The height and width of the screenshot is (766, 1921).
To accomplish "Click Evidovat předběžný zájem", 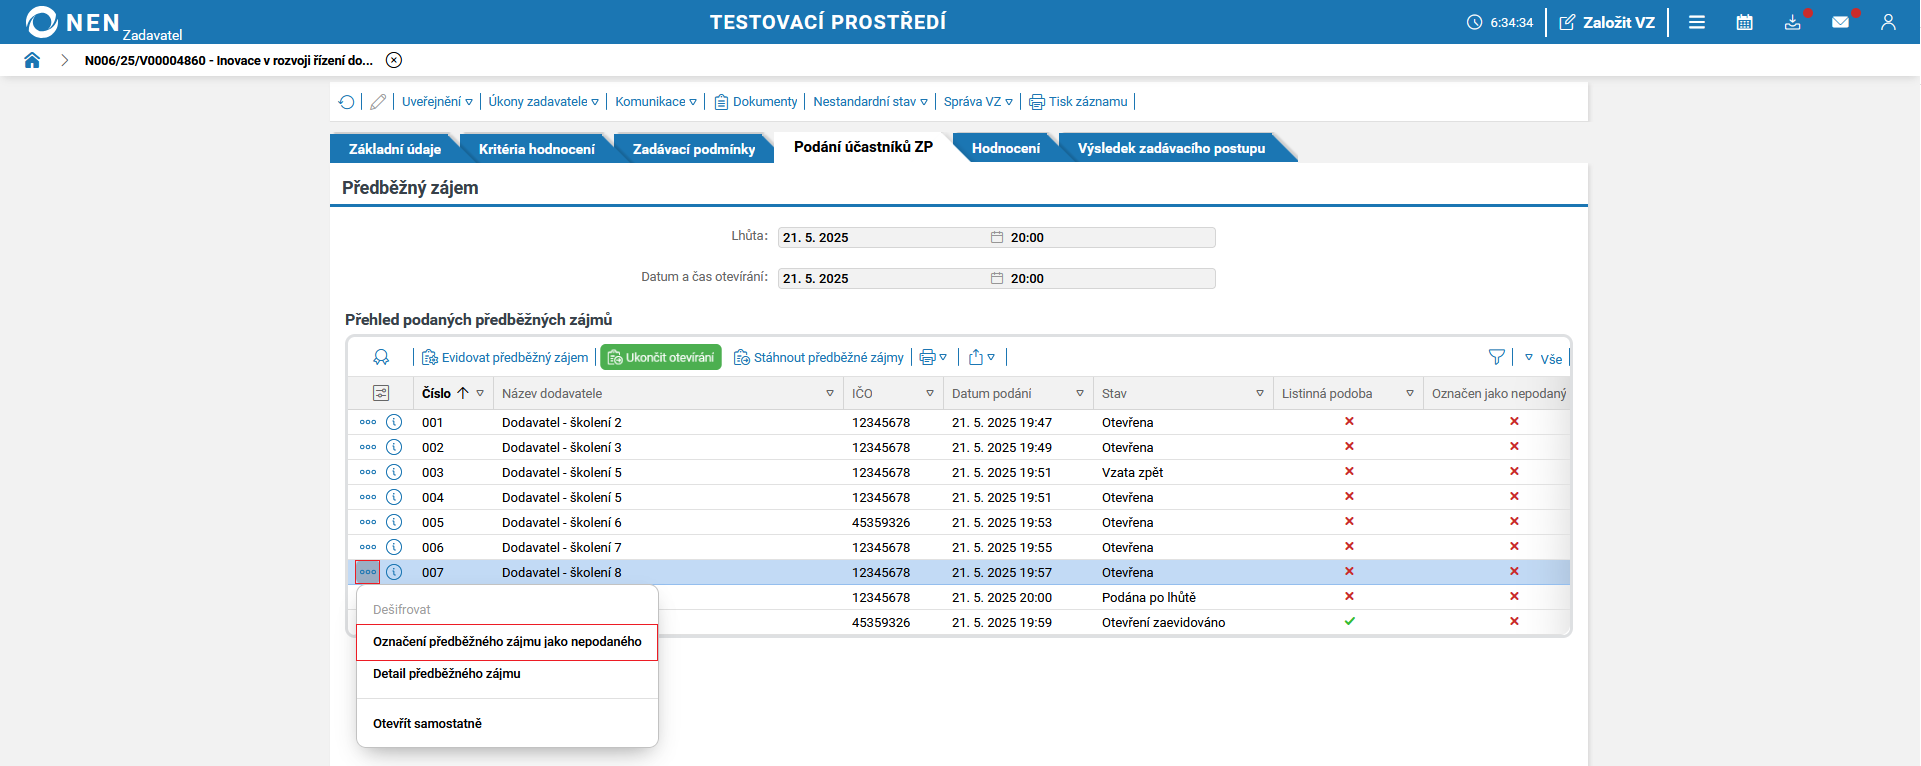I will pyautogui.click(x=505, y=357).
